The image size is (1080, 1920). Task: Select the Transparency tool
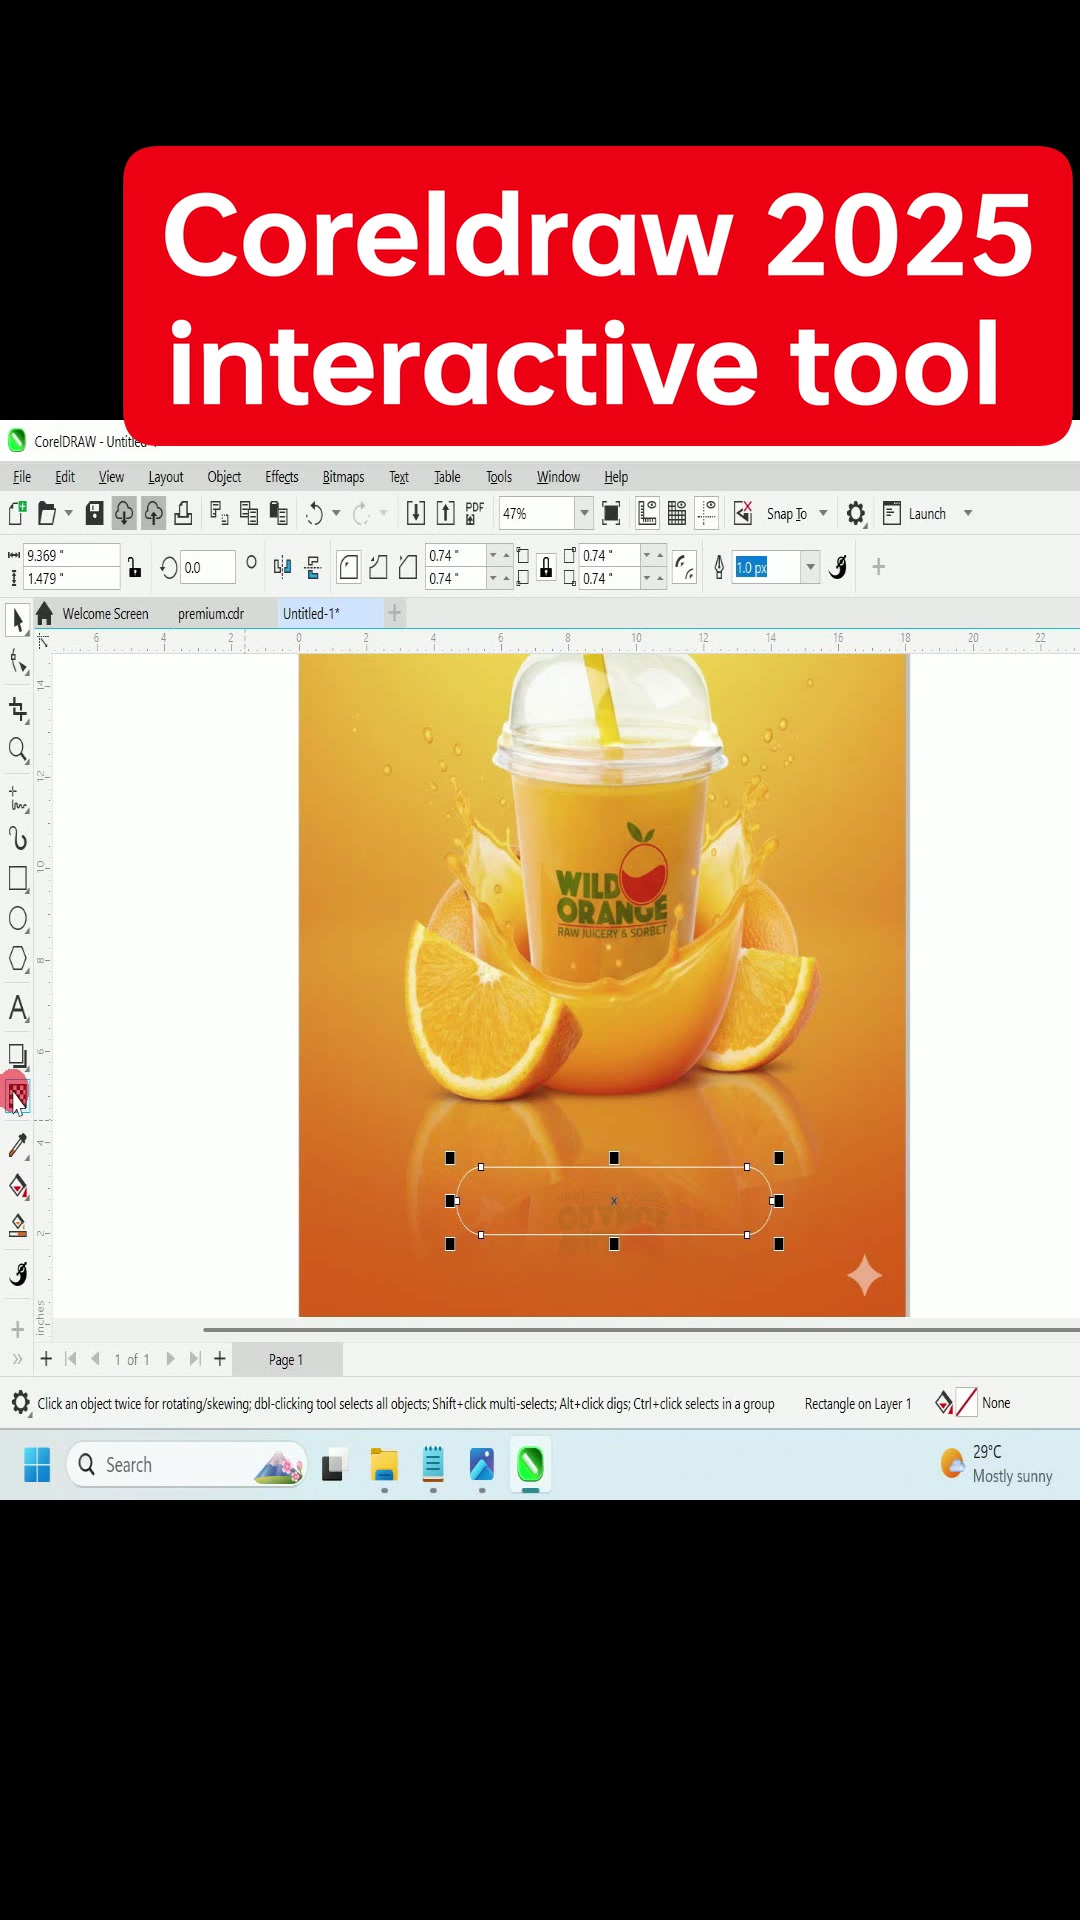point(17,1097)
